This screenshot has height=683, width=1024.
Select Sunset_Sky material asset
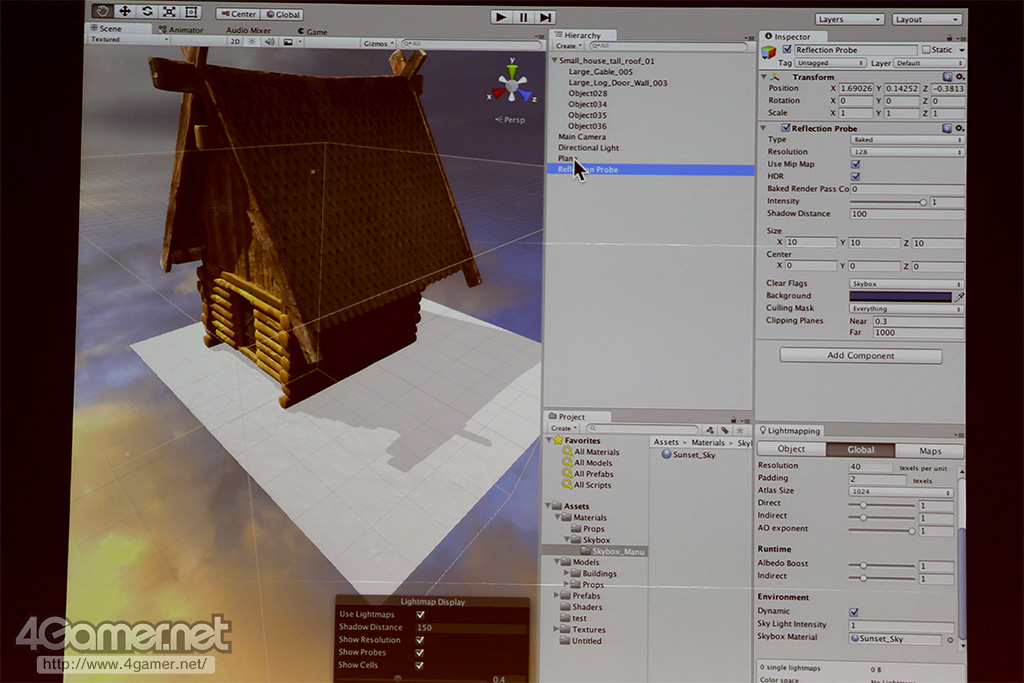(x=689, y=454)
